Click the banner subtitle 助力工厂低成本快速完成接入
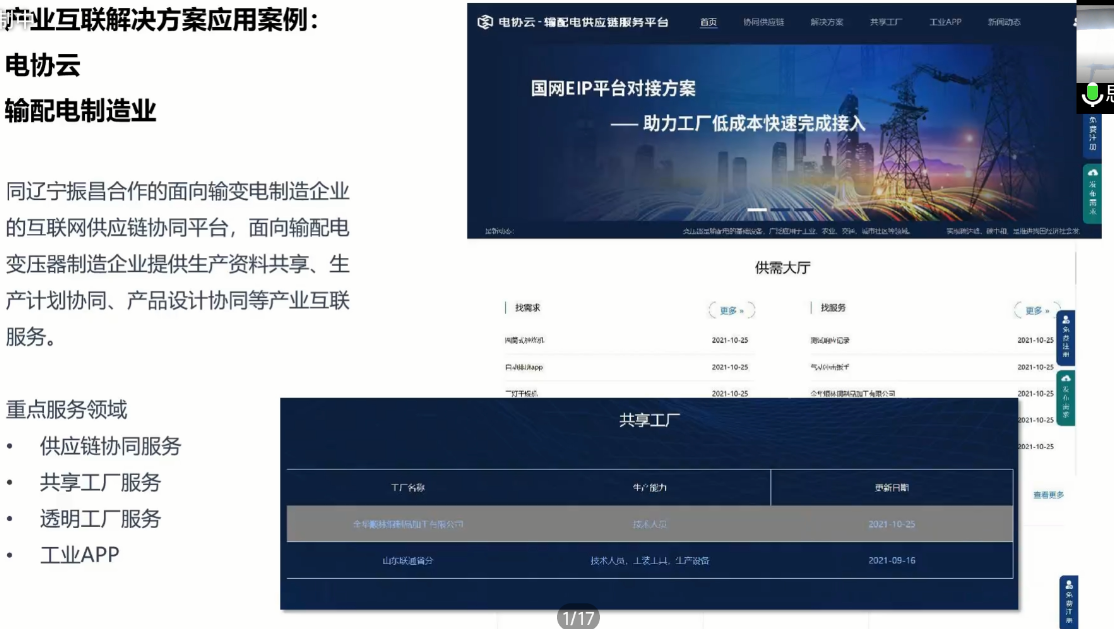The image size is (1114, 629). tap(754, 124)
